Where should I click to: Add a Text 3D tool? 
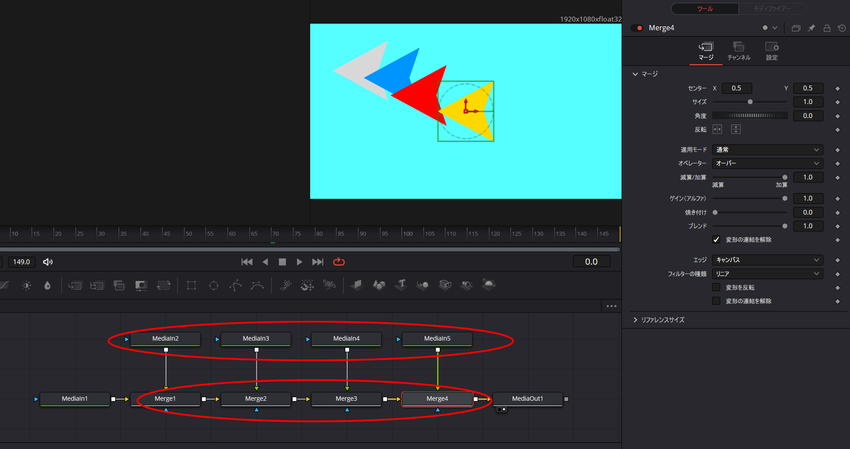(x=401, y=284)
